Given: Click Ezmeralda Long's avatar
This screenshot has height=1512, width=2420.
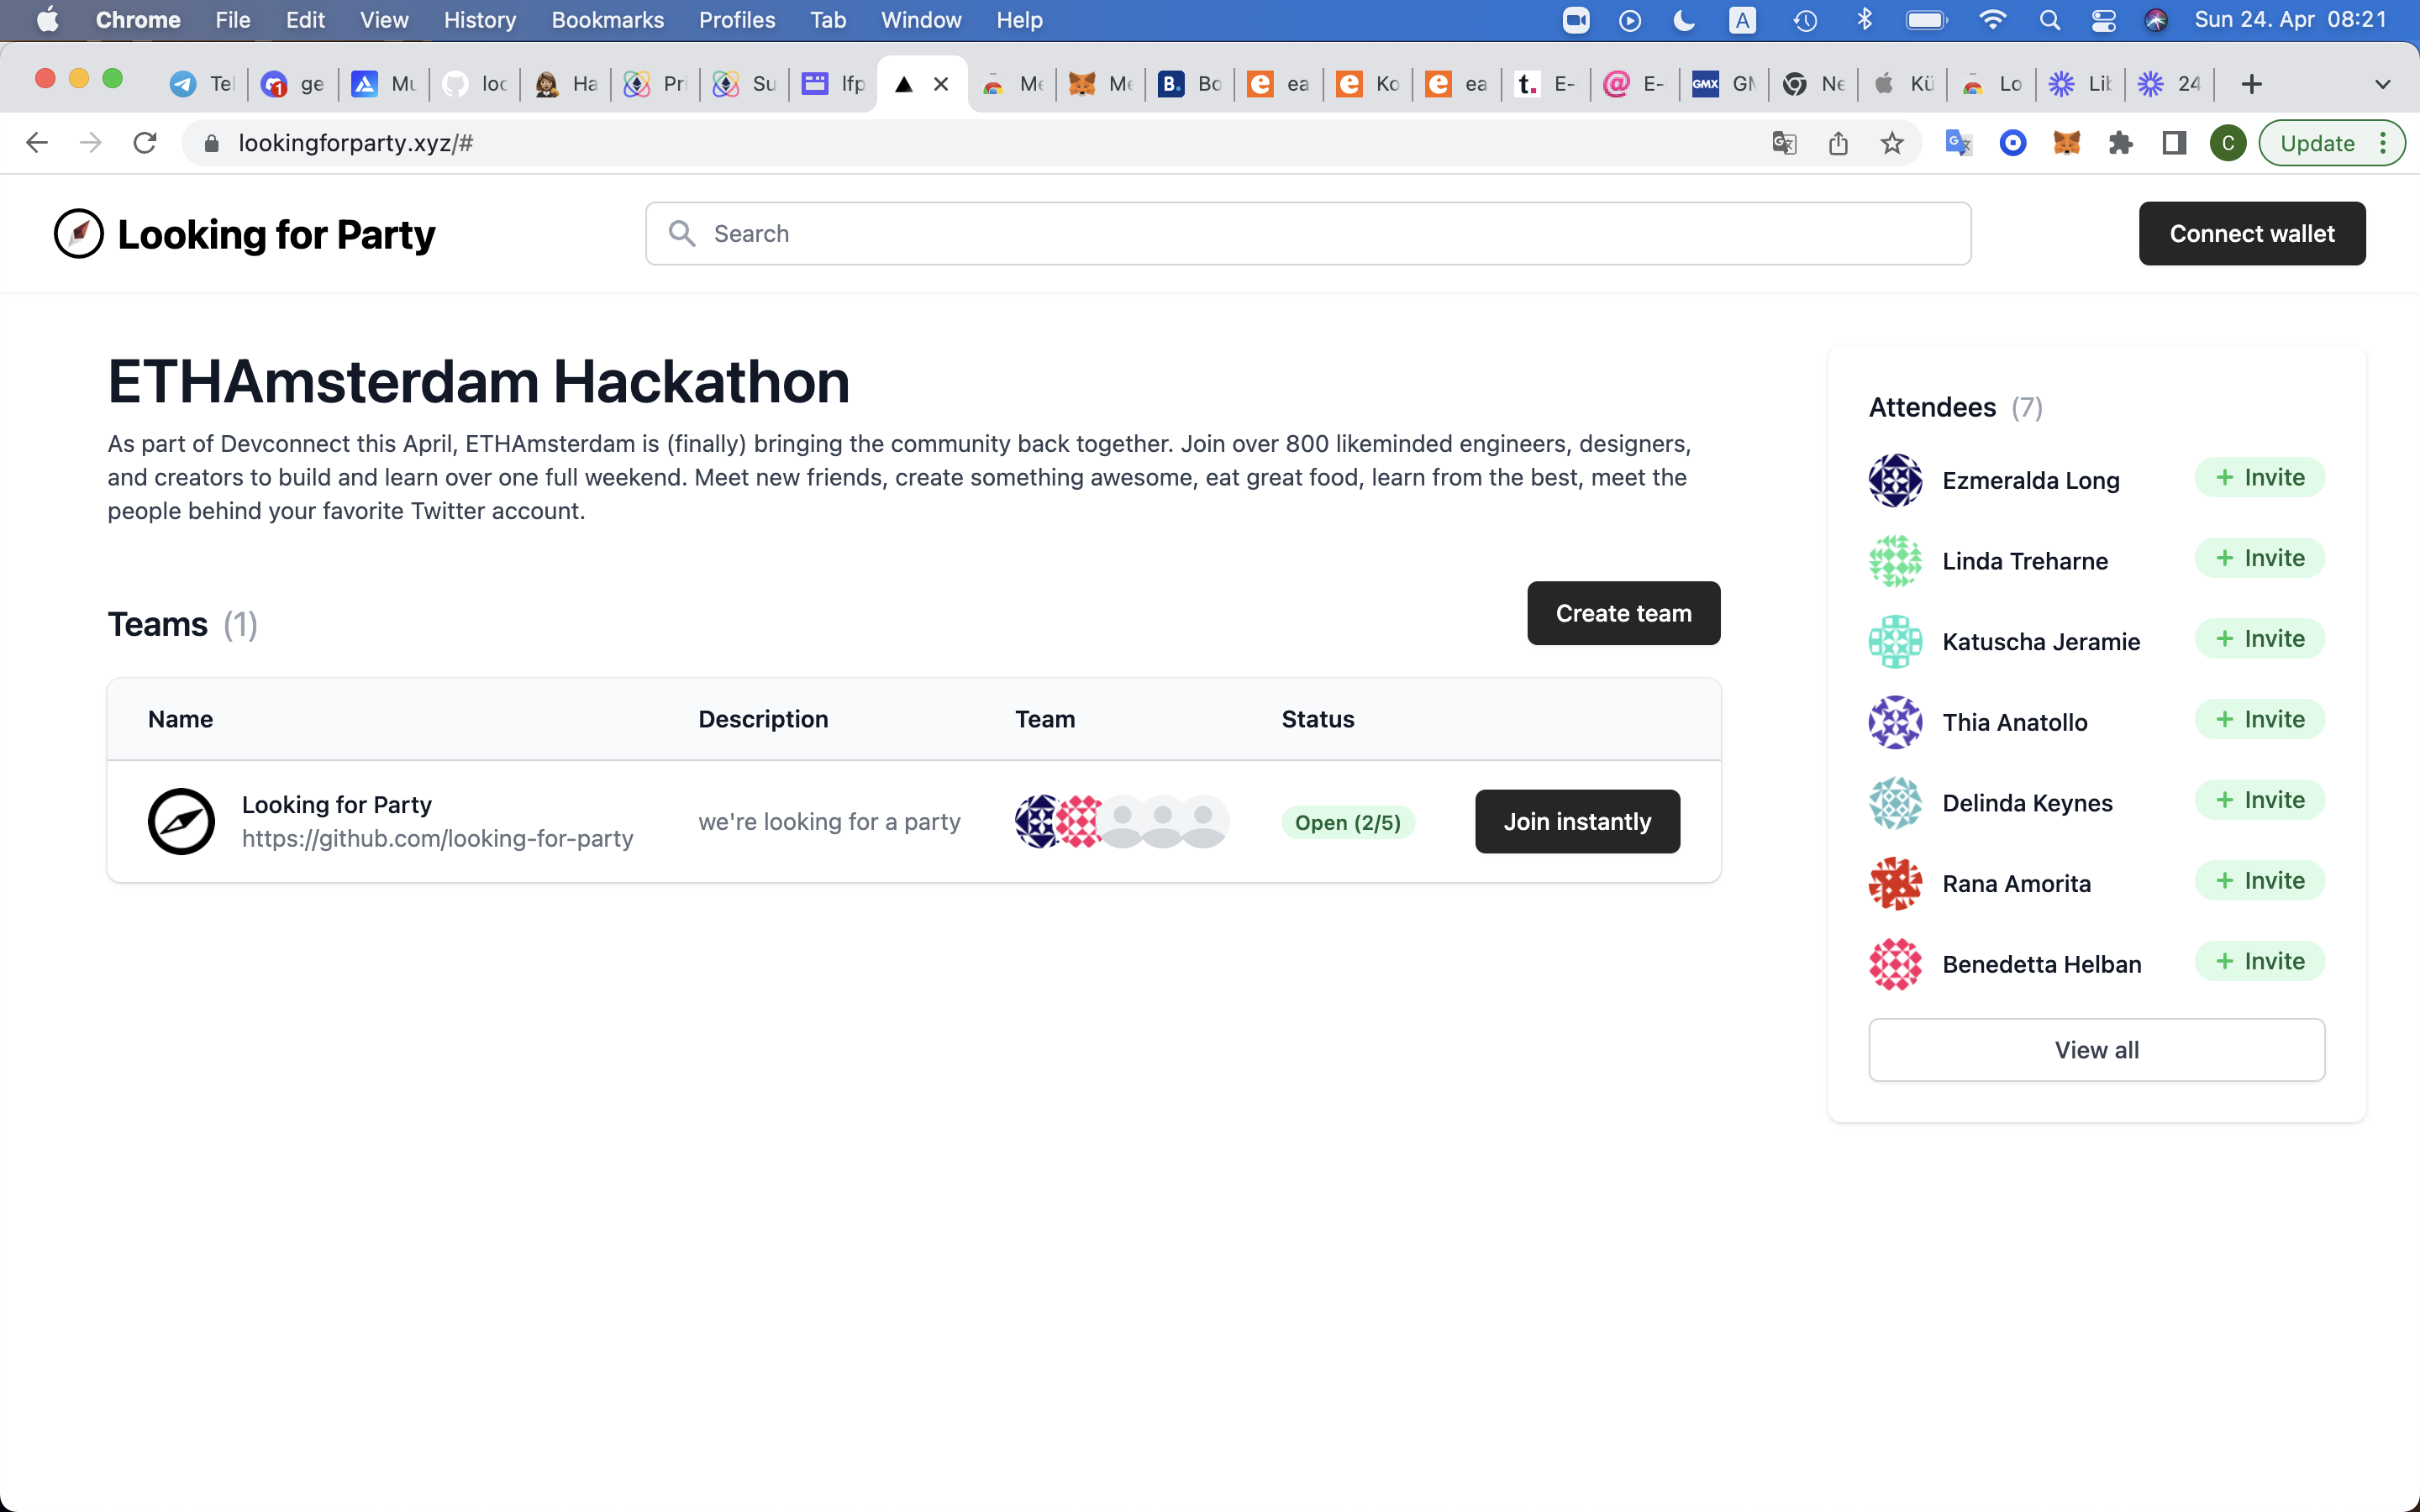Looking at the screenshot, I should tap(1895, 481).
